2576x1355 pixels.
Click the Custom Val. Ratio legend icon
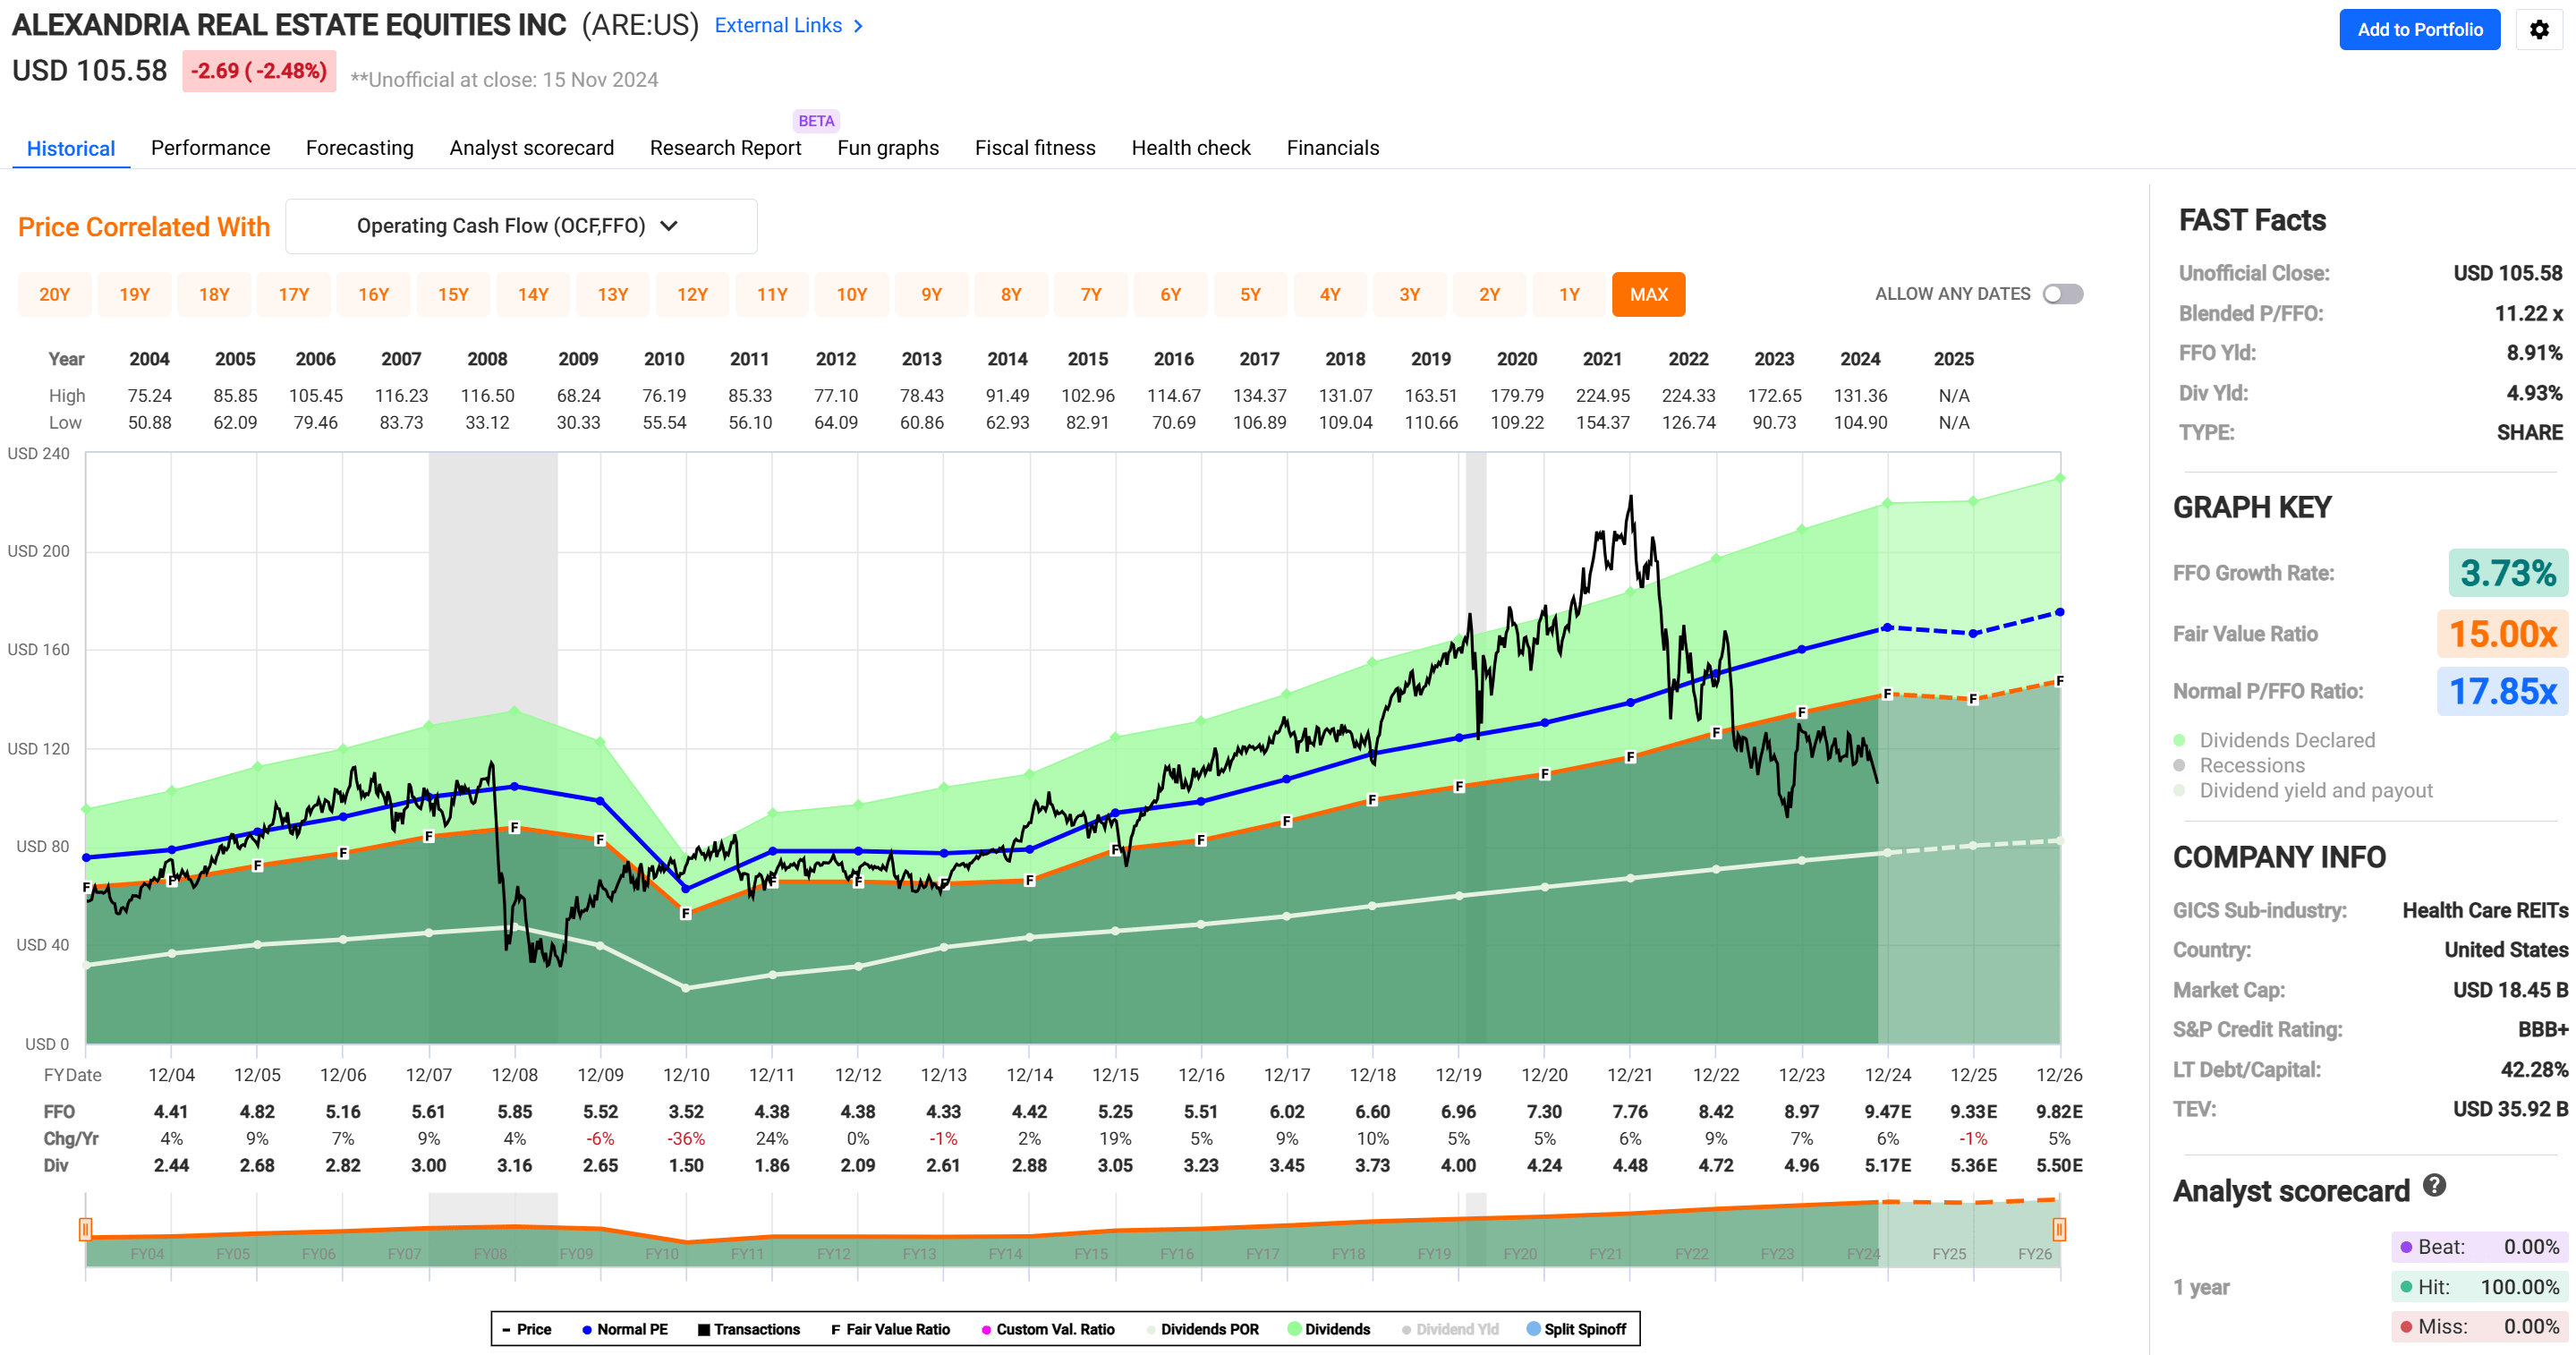pyautogui.click(x=986, y=1330)
